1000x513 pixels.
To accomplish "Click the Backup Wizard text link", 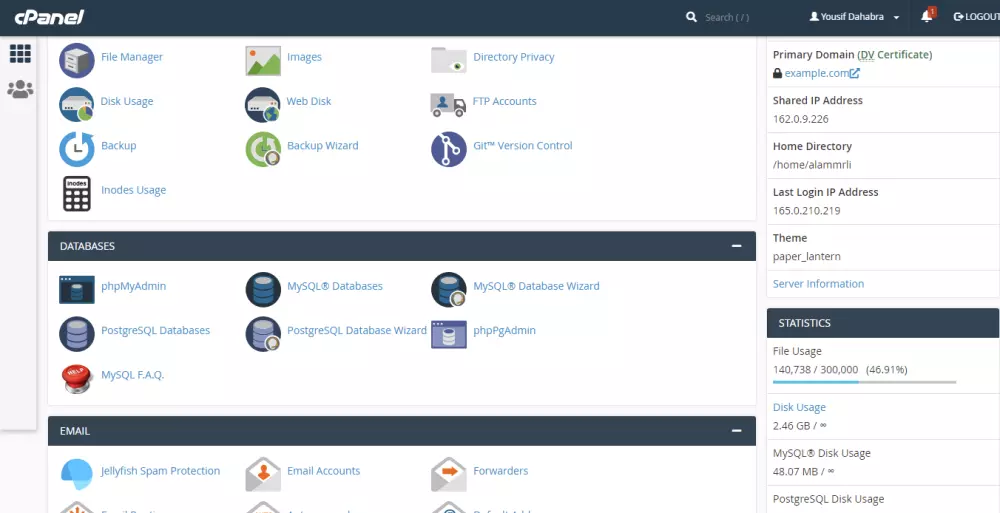I will 323,145.
